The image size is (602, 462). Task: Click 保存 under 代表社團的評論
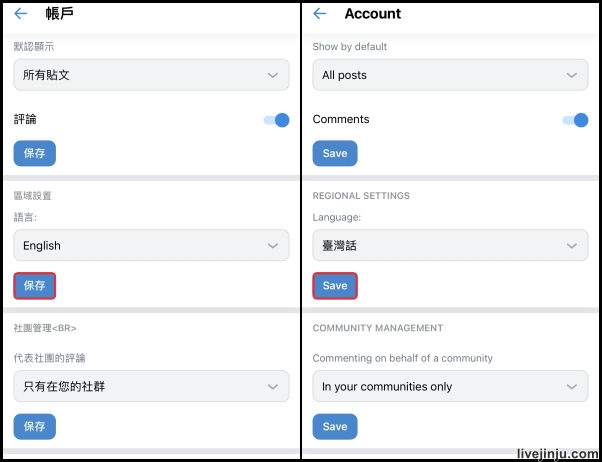35,427
